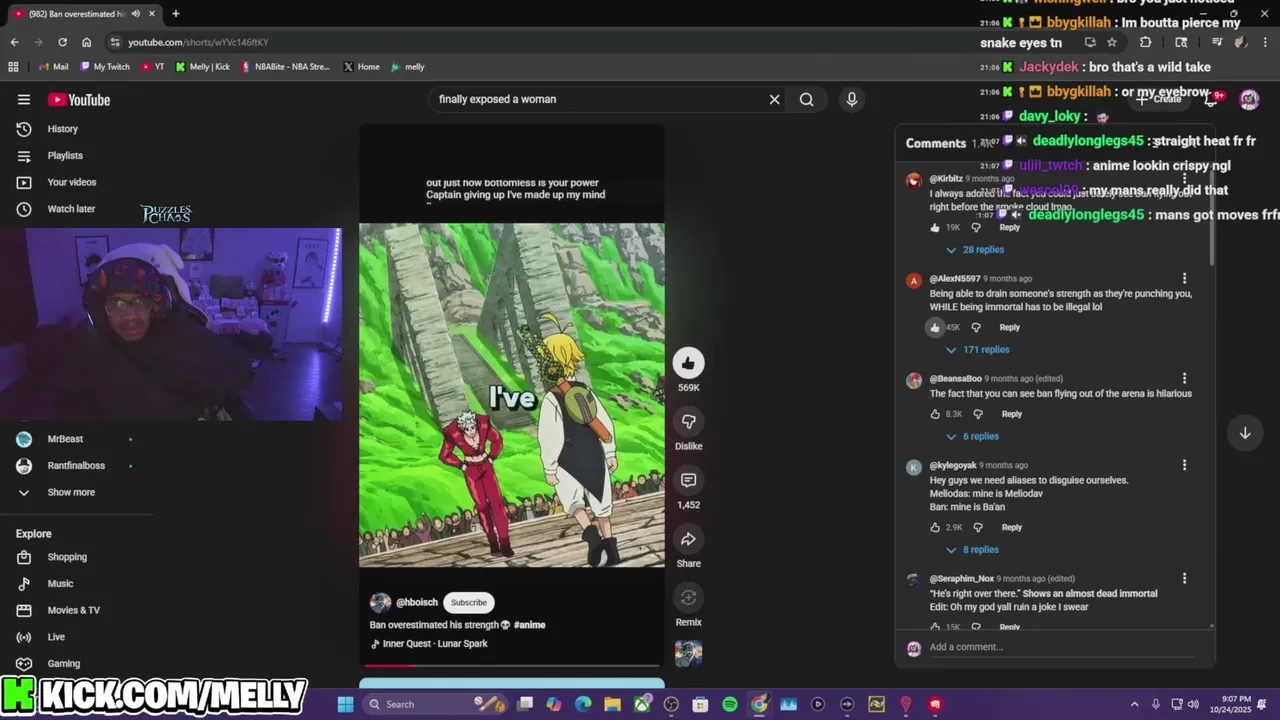Viewport: 1280px width, 720px height.
Task: Dislike the kylegoyak comment
Action: [978, 527]
